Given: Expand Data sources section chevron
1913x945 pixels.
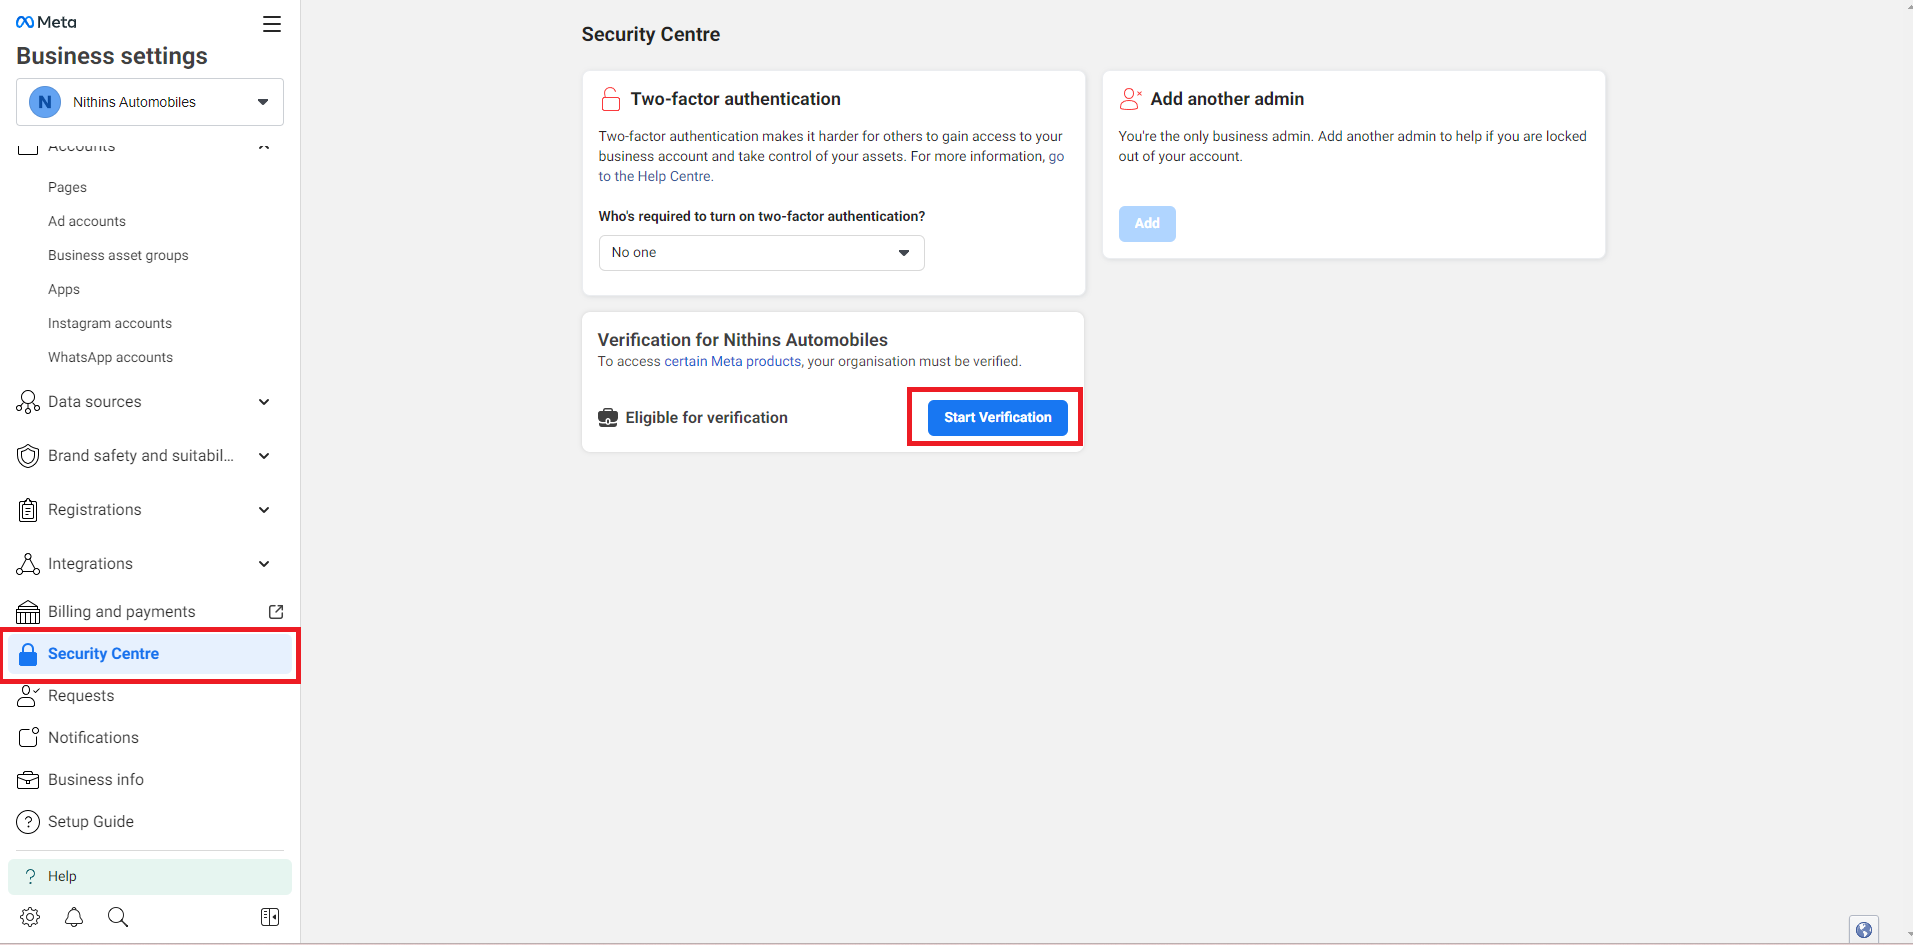Looking at the screenshot, I should tap(264, 402).
